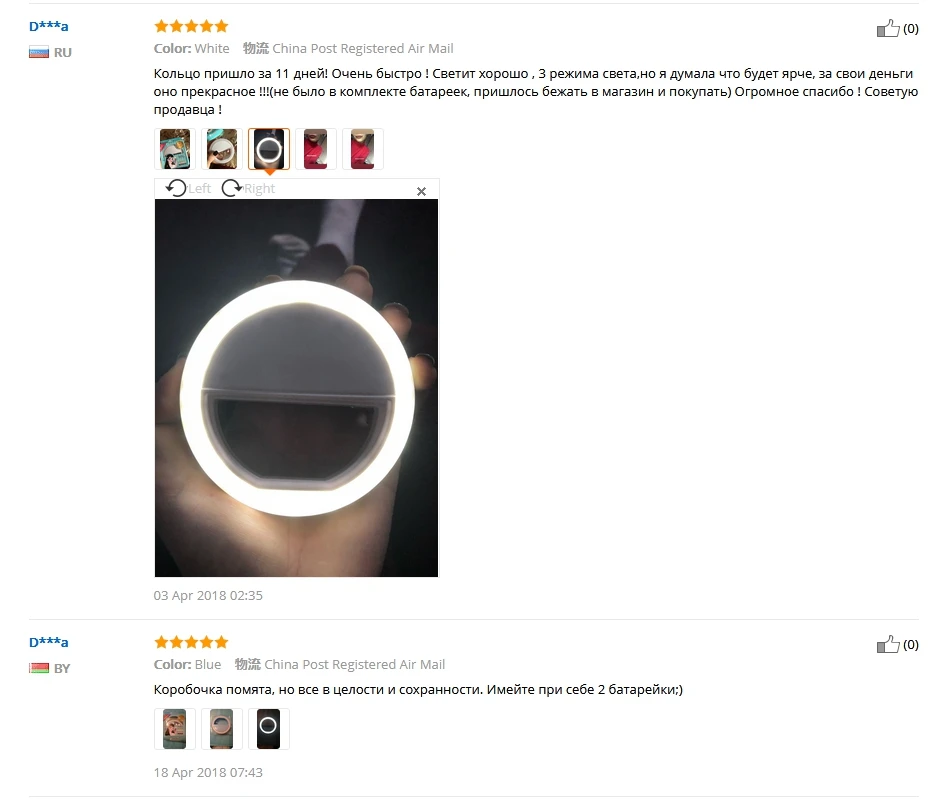Open second review's pink ring thumbnail
952x799 pixels.
(x=222, y=729)
